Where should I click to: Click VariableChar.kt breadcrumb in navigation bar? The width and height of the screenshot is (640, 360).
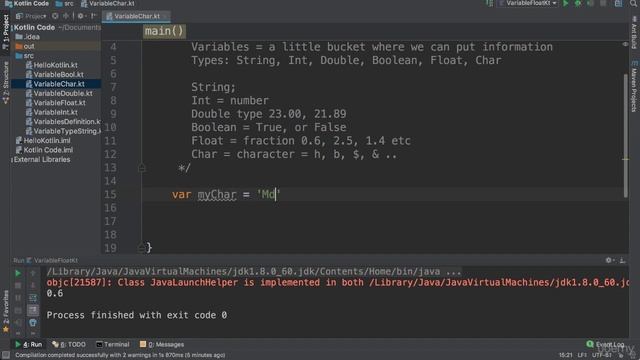coord(108,4)
